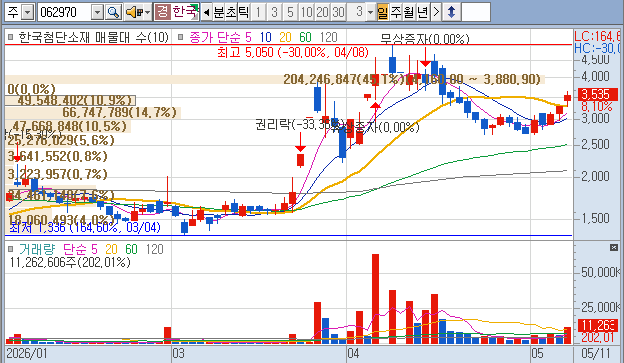This screenshot has height=363, width=624.
Task: Click square marker beside 한국첨단소재 매물대
Action: (x=10, y=37)
